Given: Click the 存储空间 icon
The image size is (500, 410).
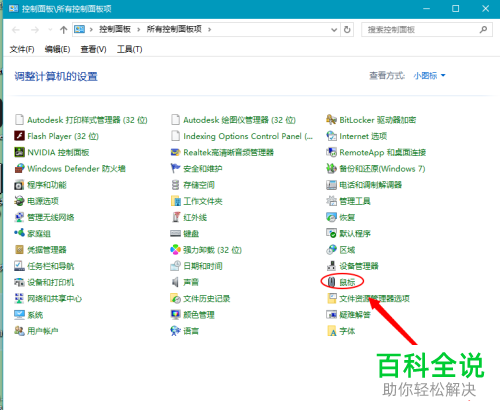Looking at the screenshot, I should [x=175, y=185].
